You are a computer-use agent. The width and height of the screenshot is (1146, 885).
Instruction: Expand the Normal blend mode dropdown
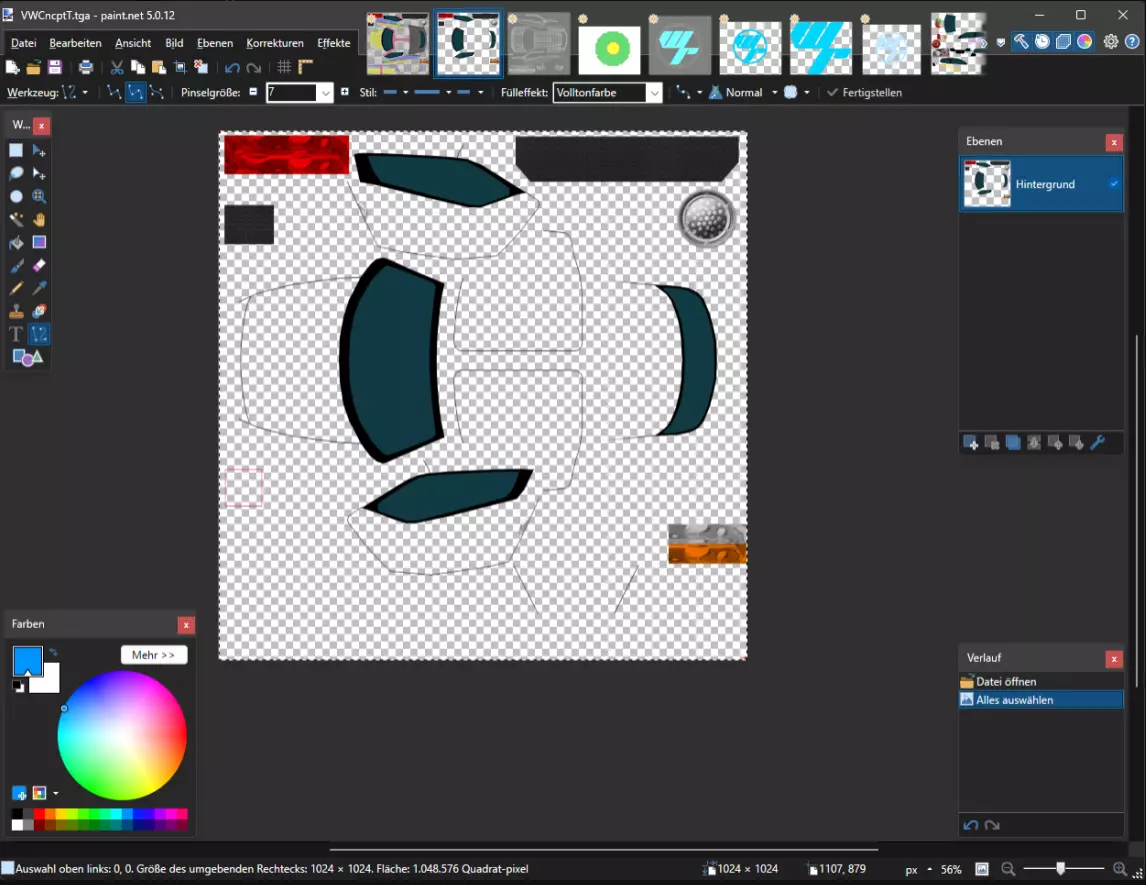point(773,93)
